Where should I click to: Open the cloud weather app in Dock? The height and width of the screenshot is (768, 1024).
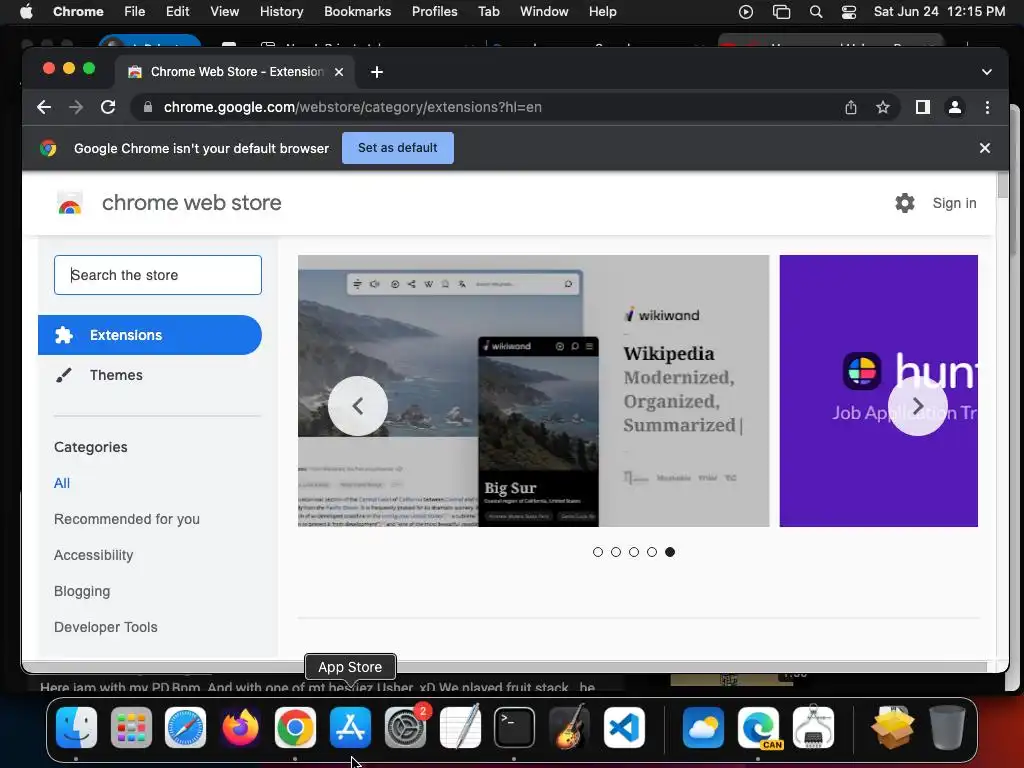point(703,727)
